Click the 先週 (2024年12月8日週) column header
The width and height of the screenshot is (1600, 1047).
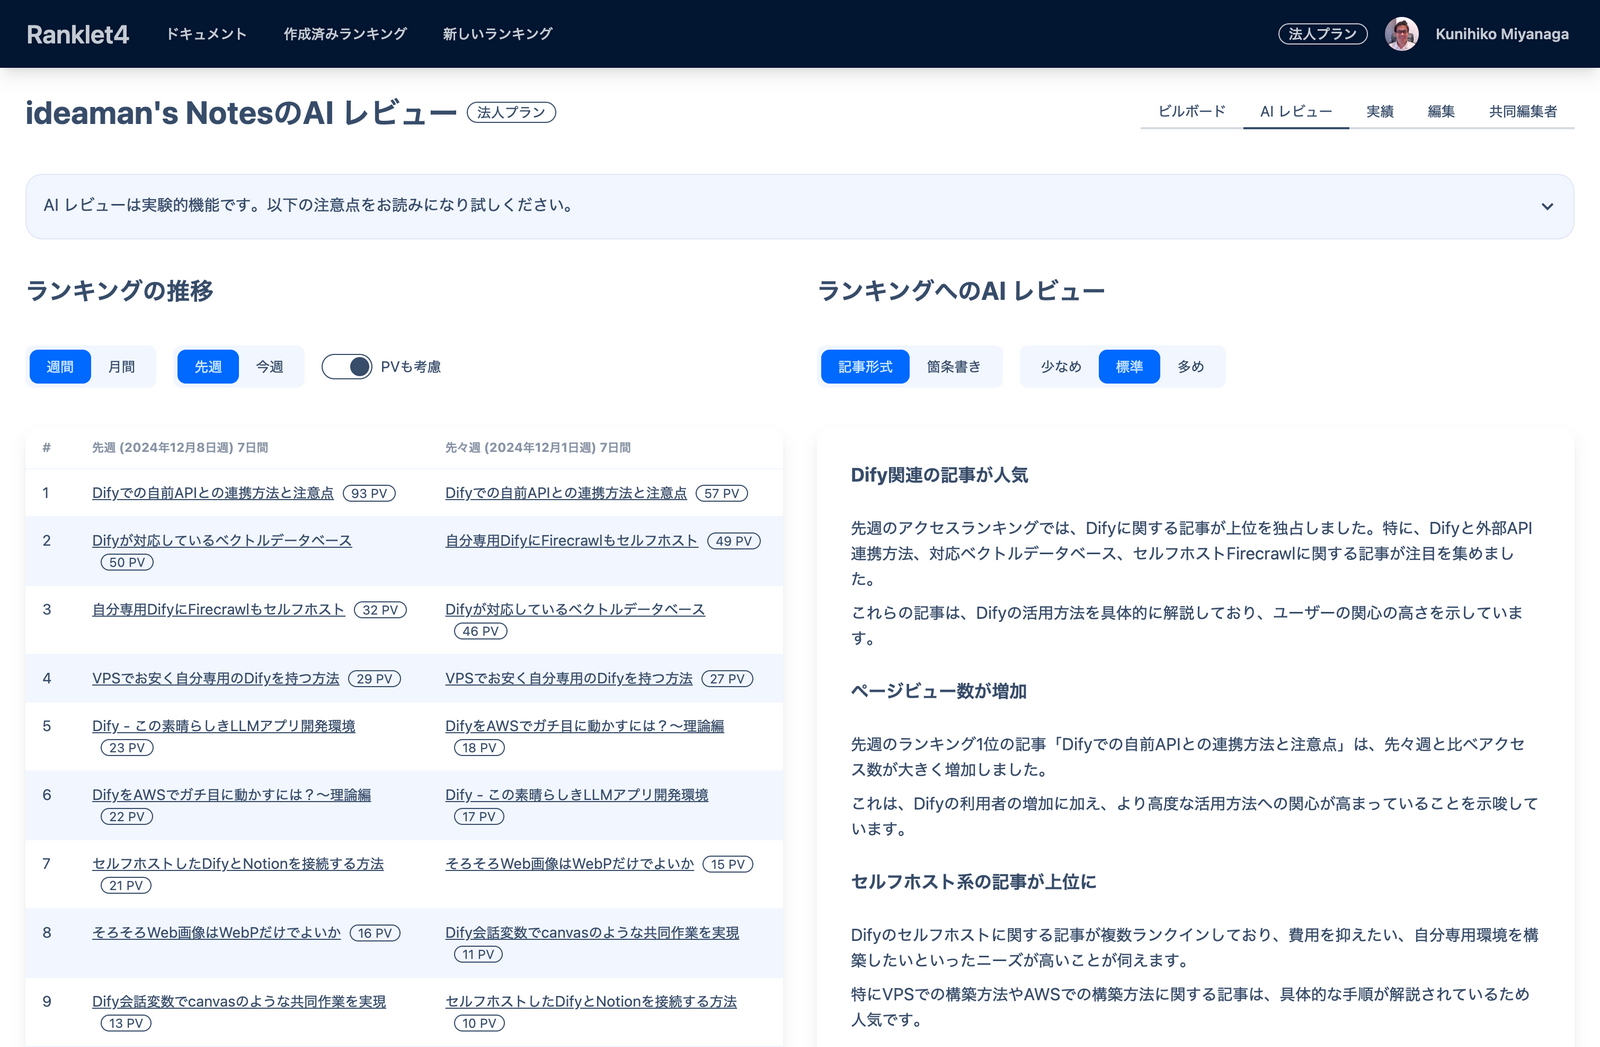pos(180,448)
